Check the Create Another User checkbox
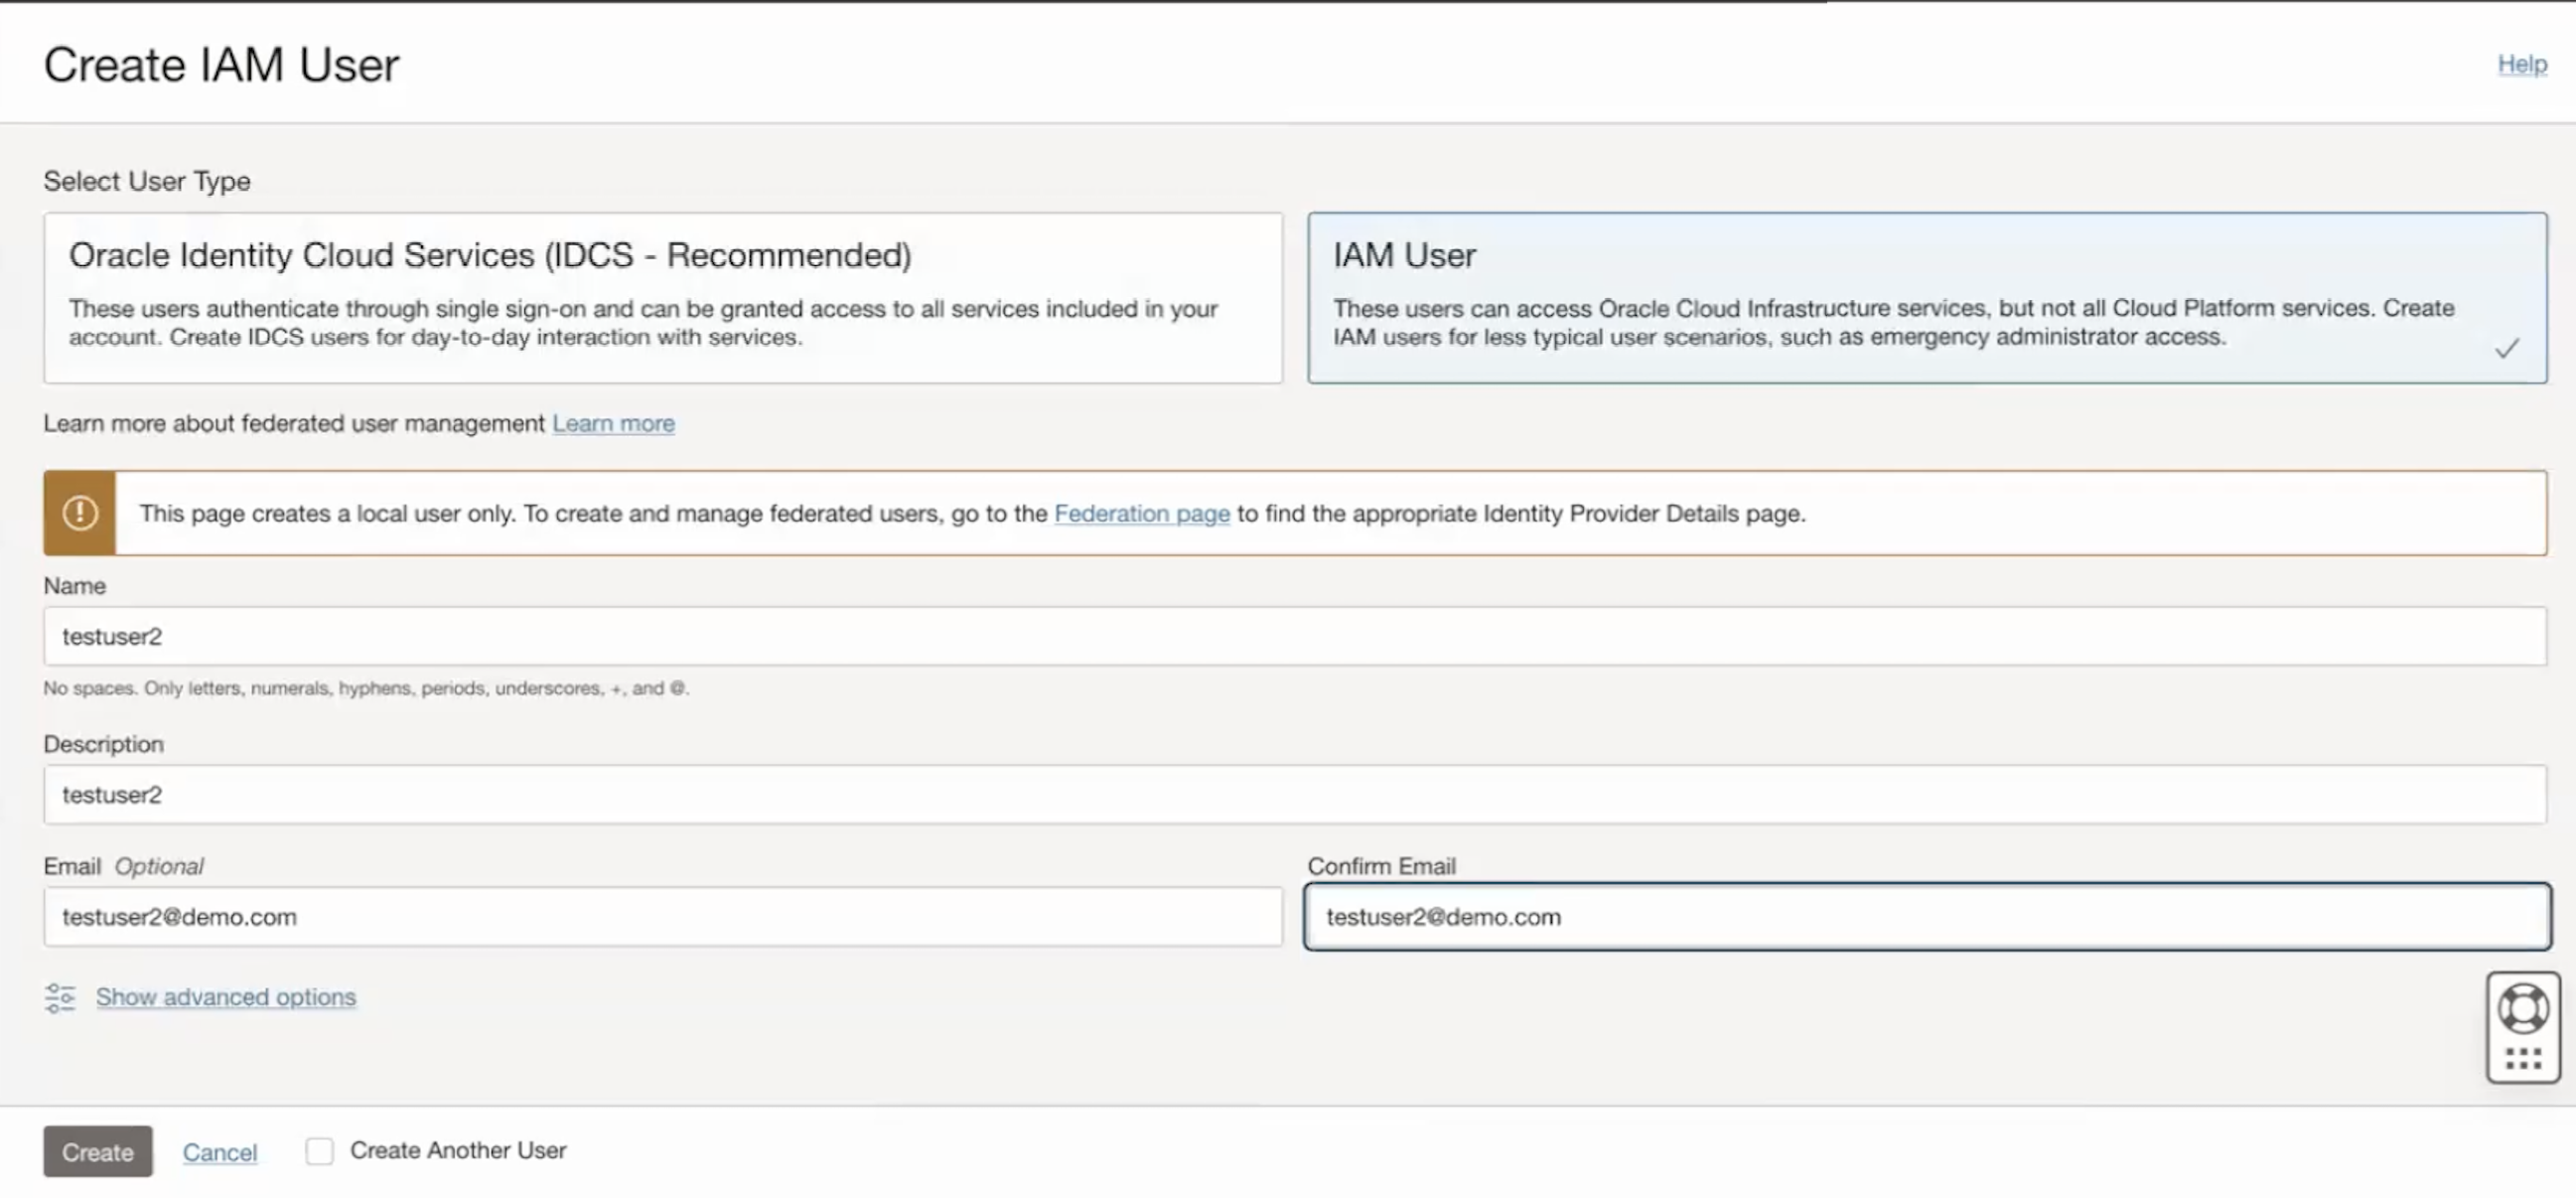 click(x=319, y=1150)
